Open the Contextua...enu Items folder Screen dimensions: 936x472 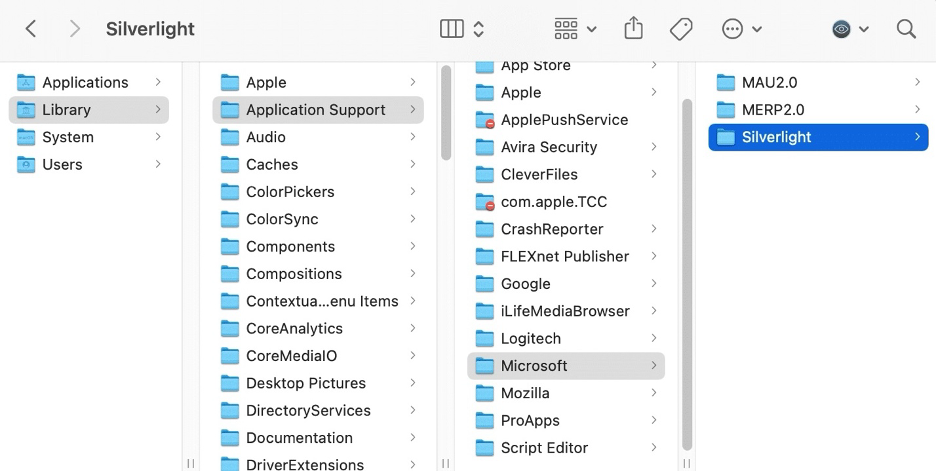pyautogui.click(x=318, y=301)
